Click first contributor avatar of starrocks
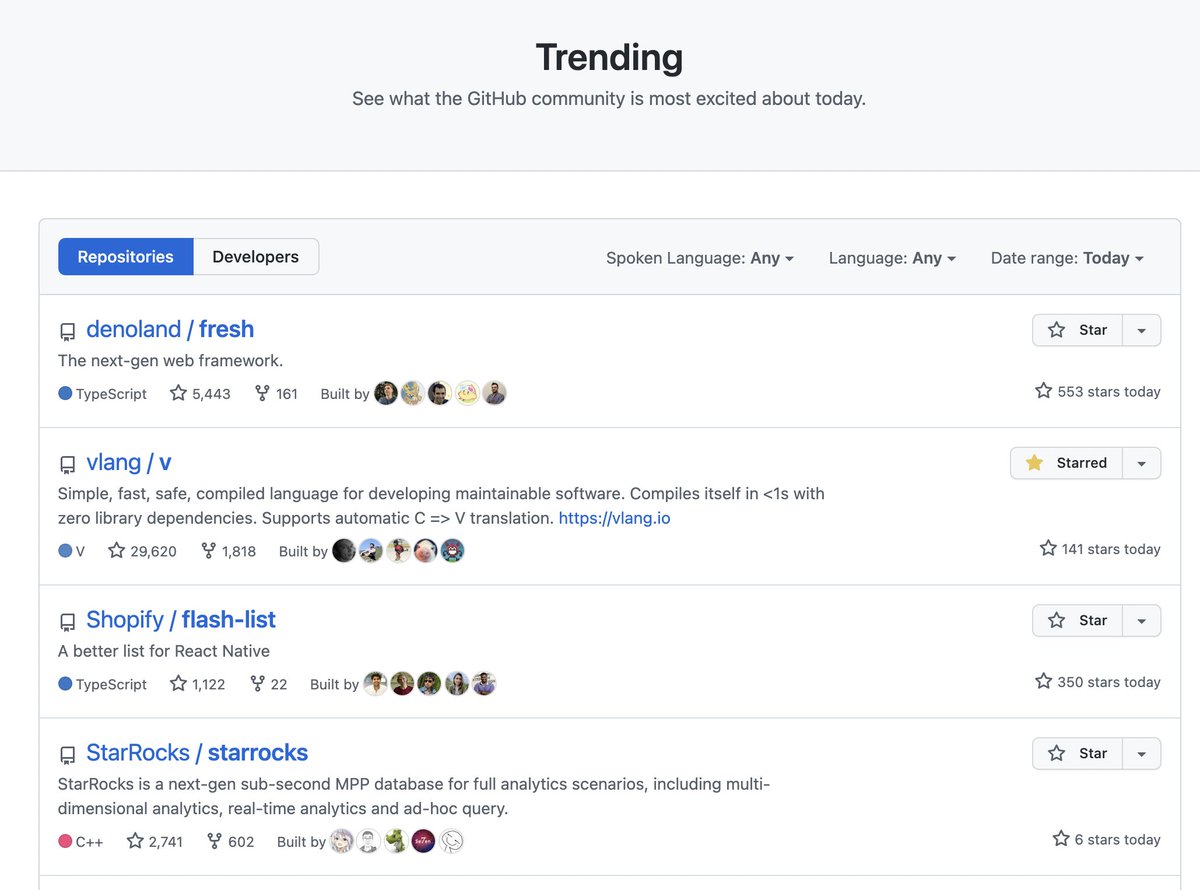The height and width of the screenshot is (890, 1200). point(342,841)
